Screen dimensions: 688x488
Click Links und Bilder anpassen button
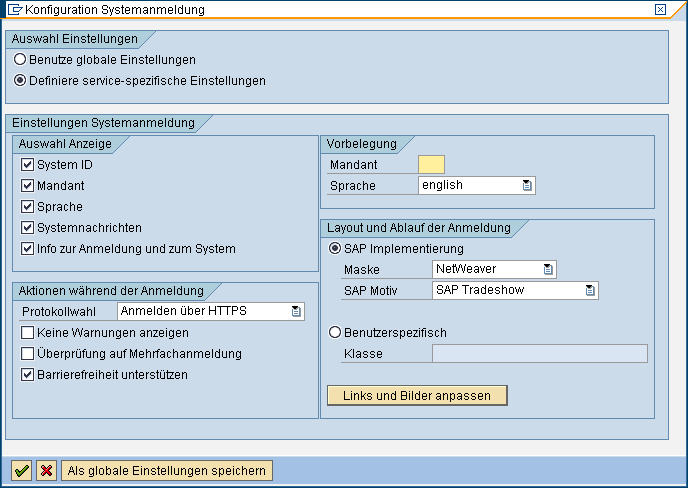[x=417, y=395]
